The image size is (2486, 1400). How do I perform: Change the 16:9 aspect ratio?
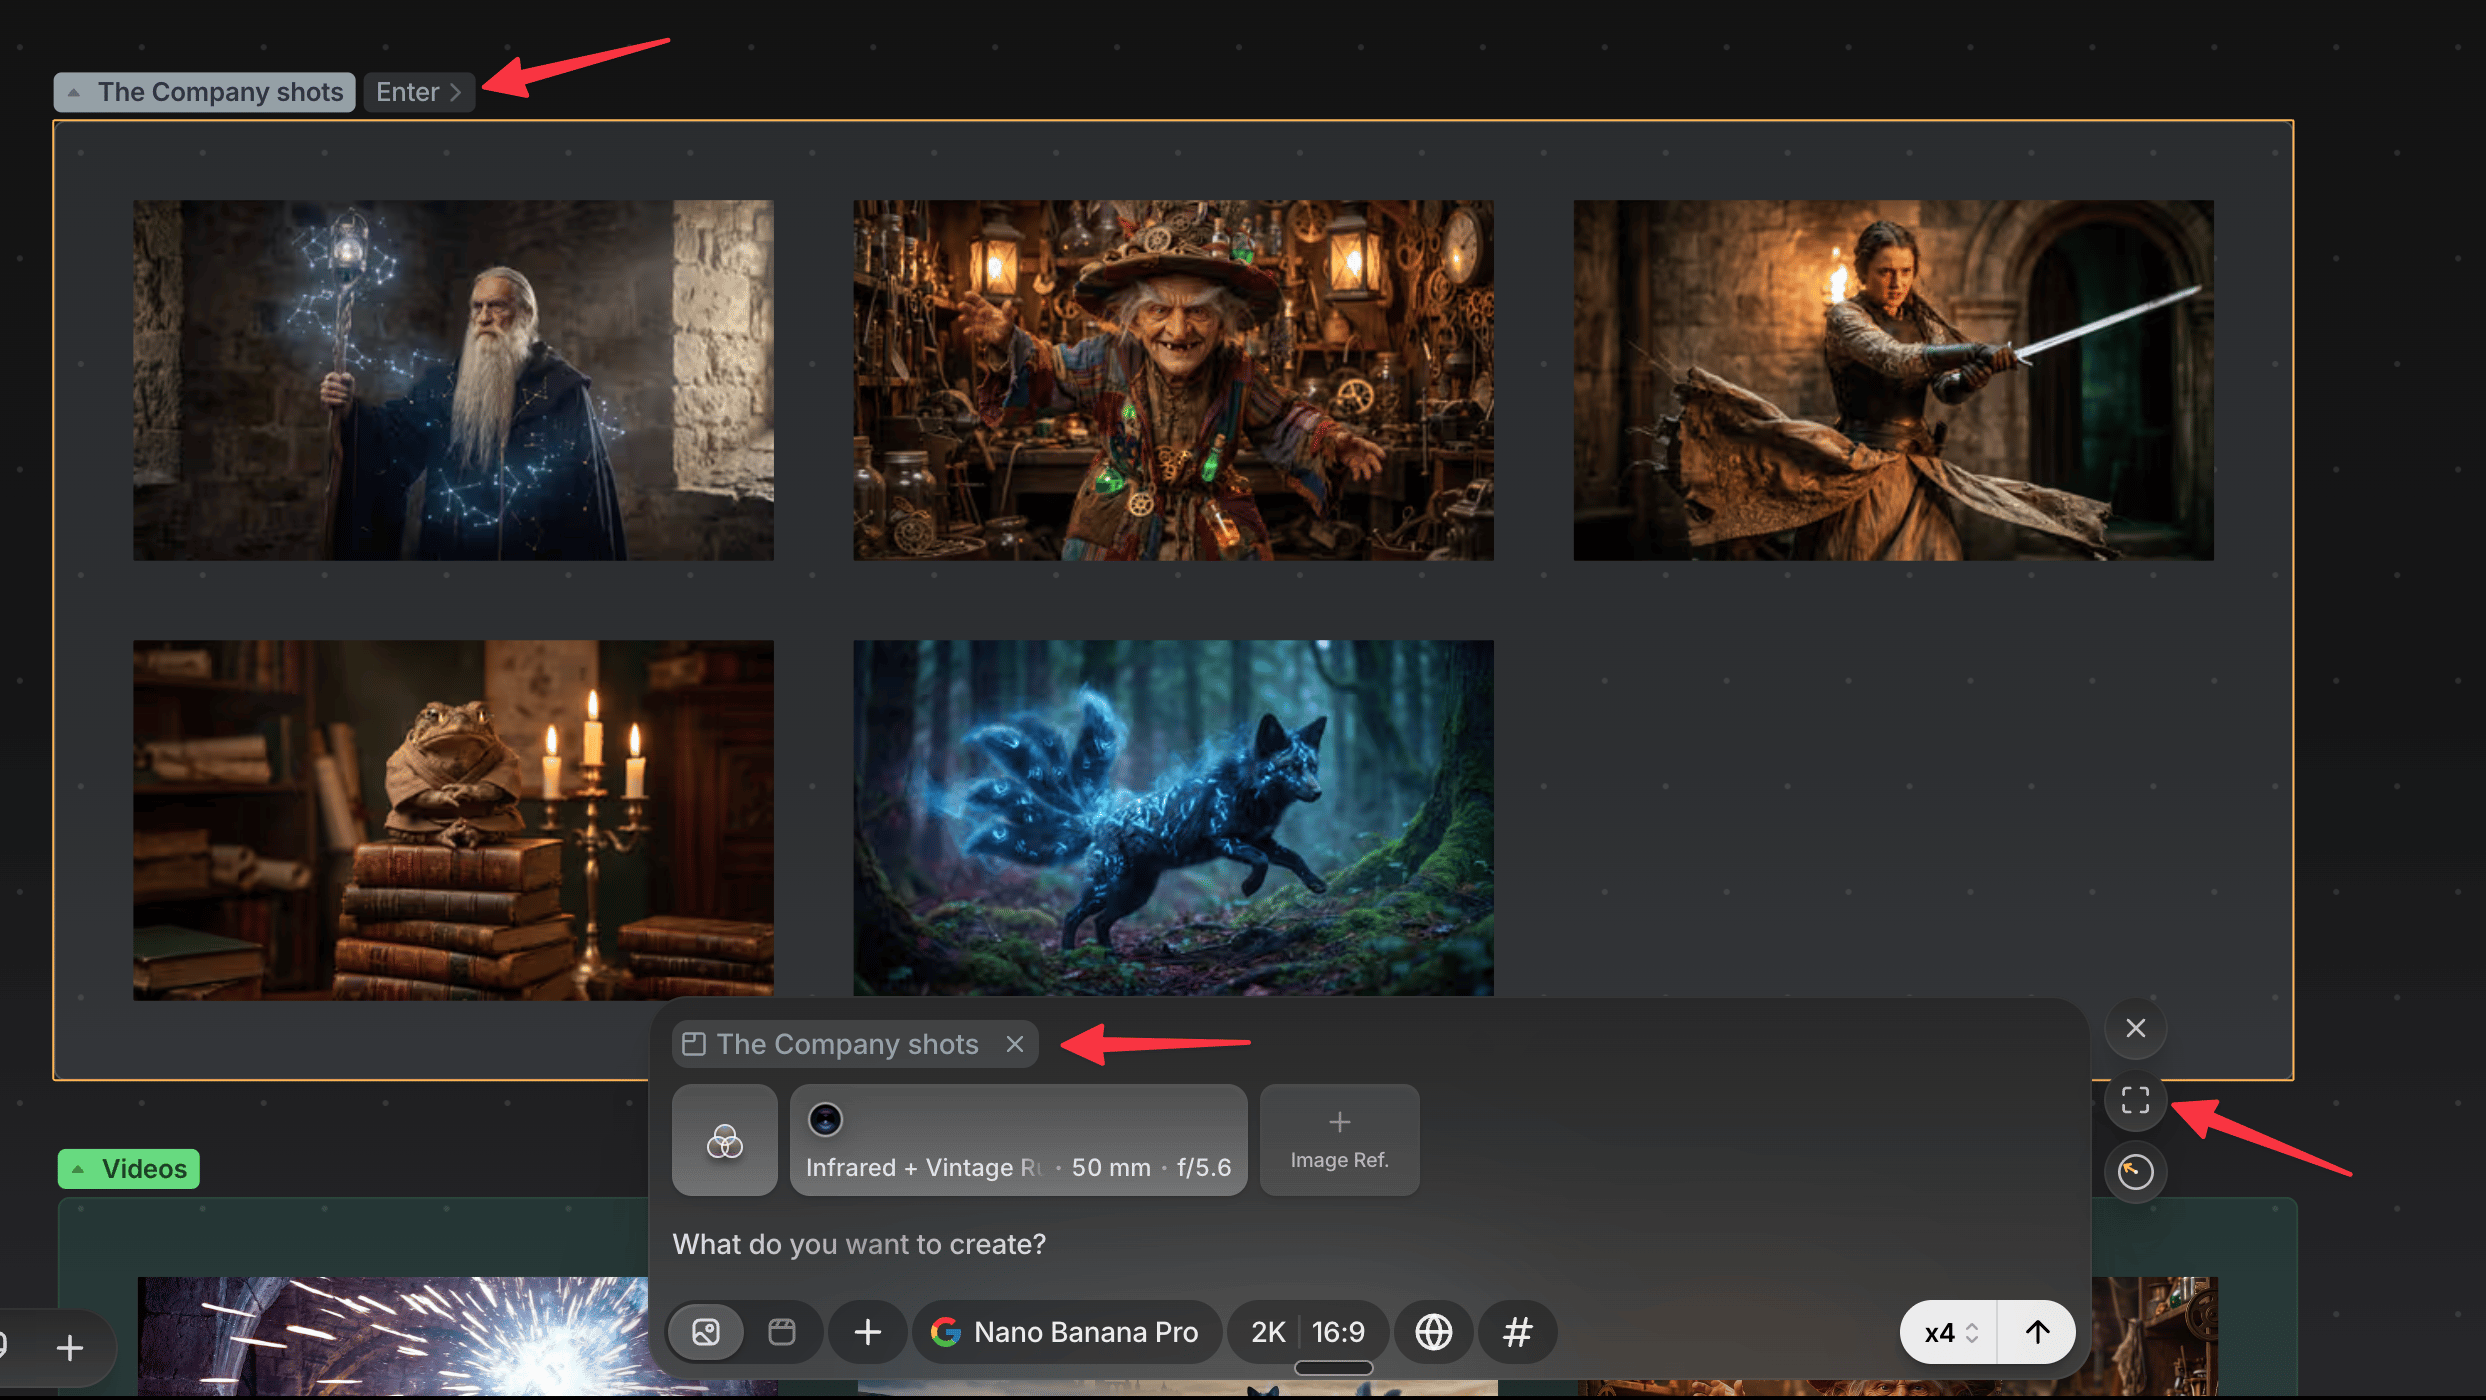1338,1332
